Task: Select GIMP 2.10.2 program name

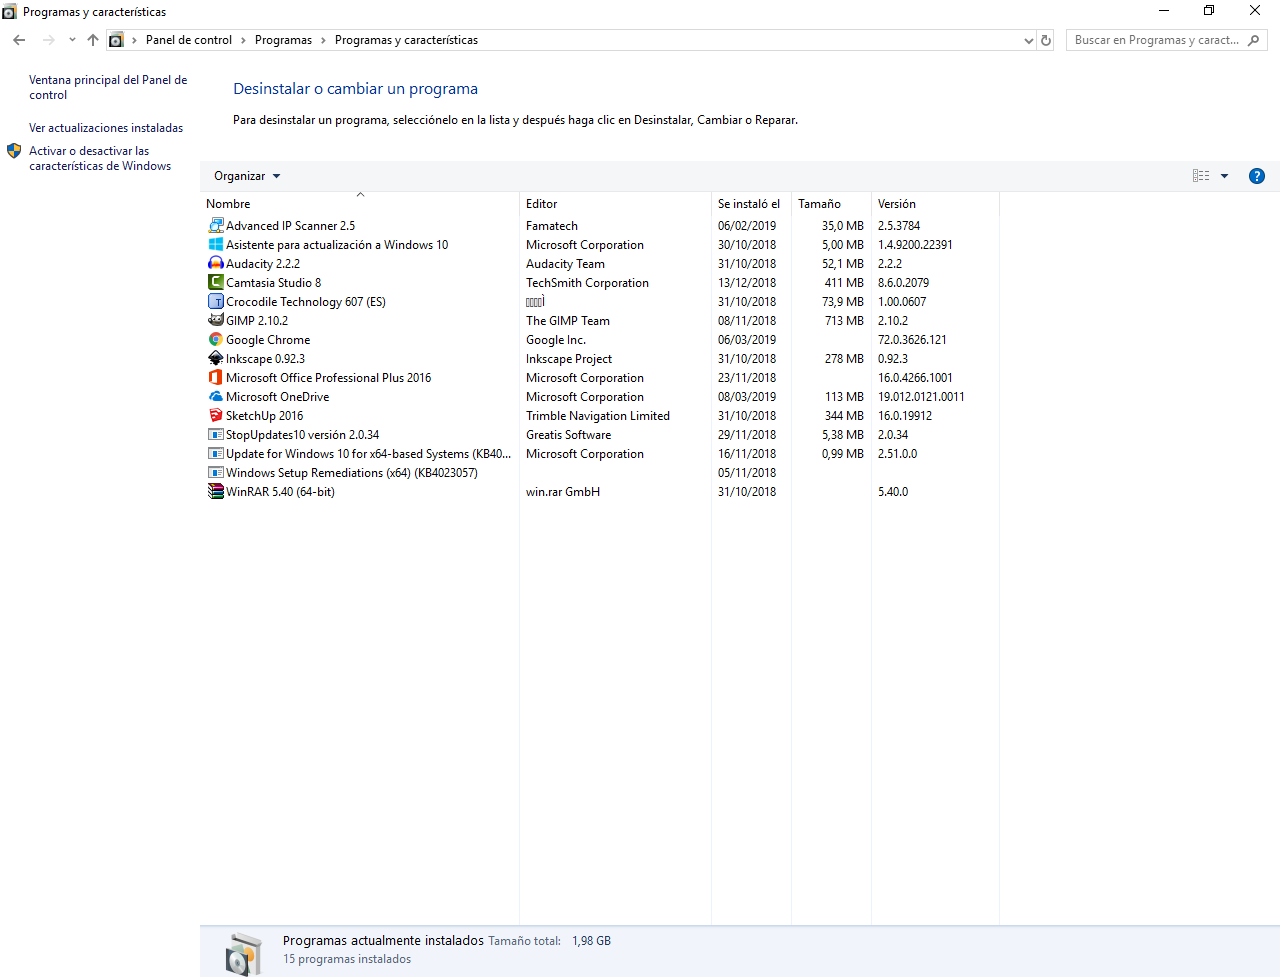Action: pos(257,321)
